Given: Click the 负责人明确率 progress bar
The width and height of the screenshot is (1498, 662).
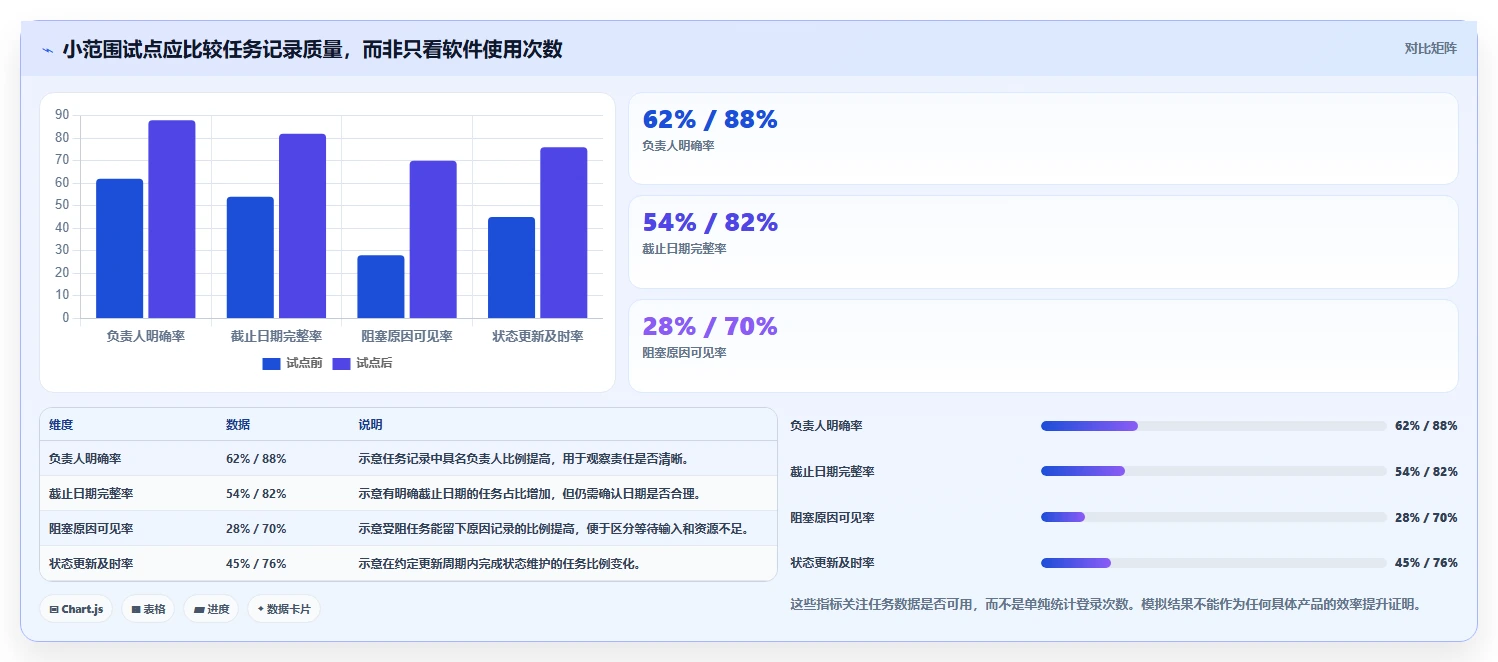Looking at the screenshot, I should pos(1214,426).
